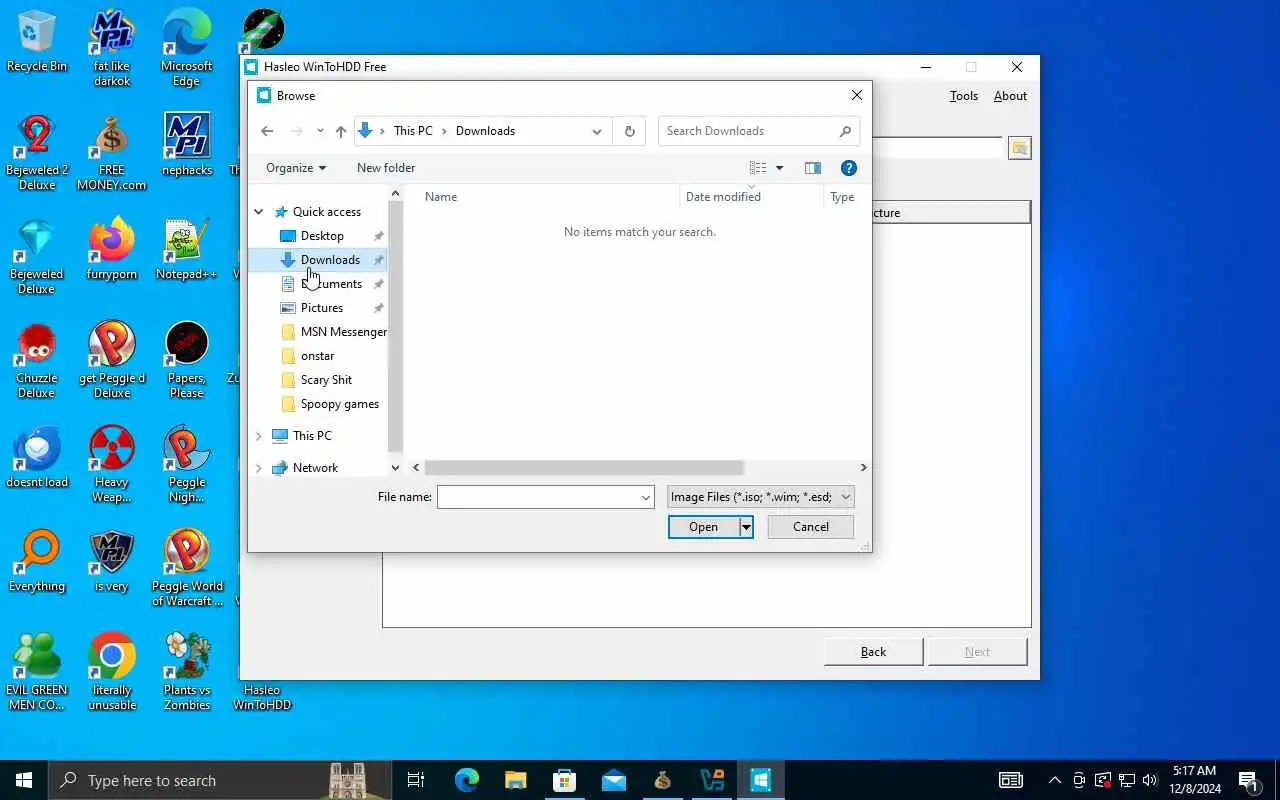Go up one folder level arrow

[341, 131]
